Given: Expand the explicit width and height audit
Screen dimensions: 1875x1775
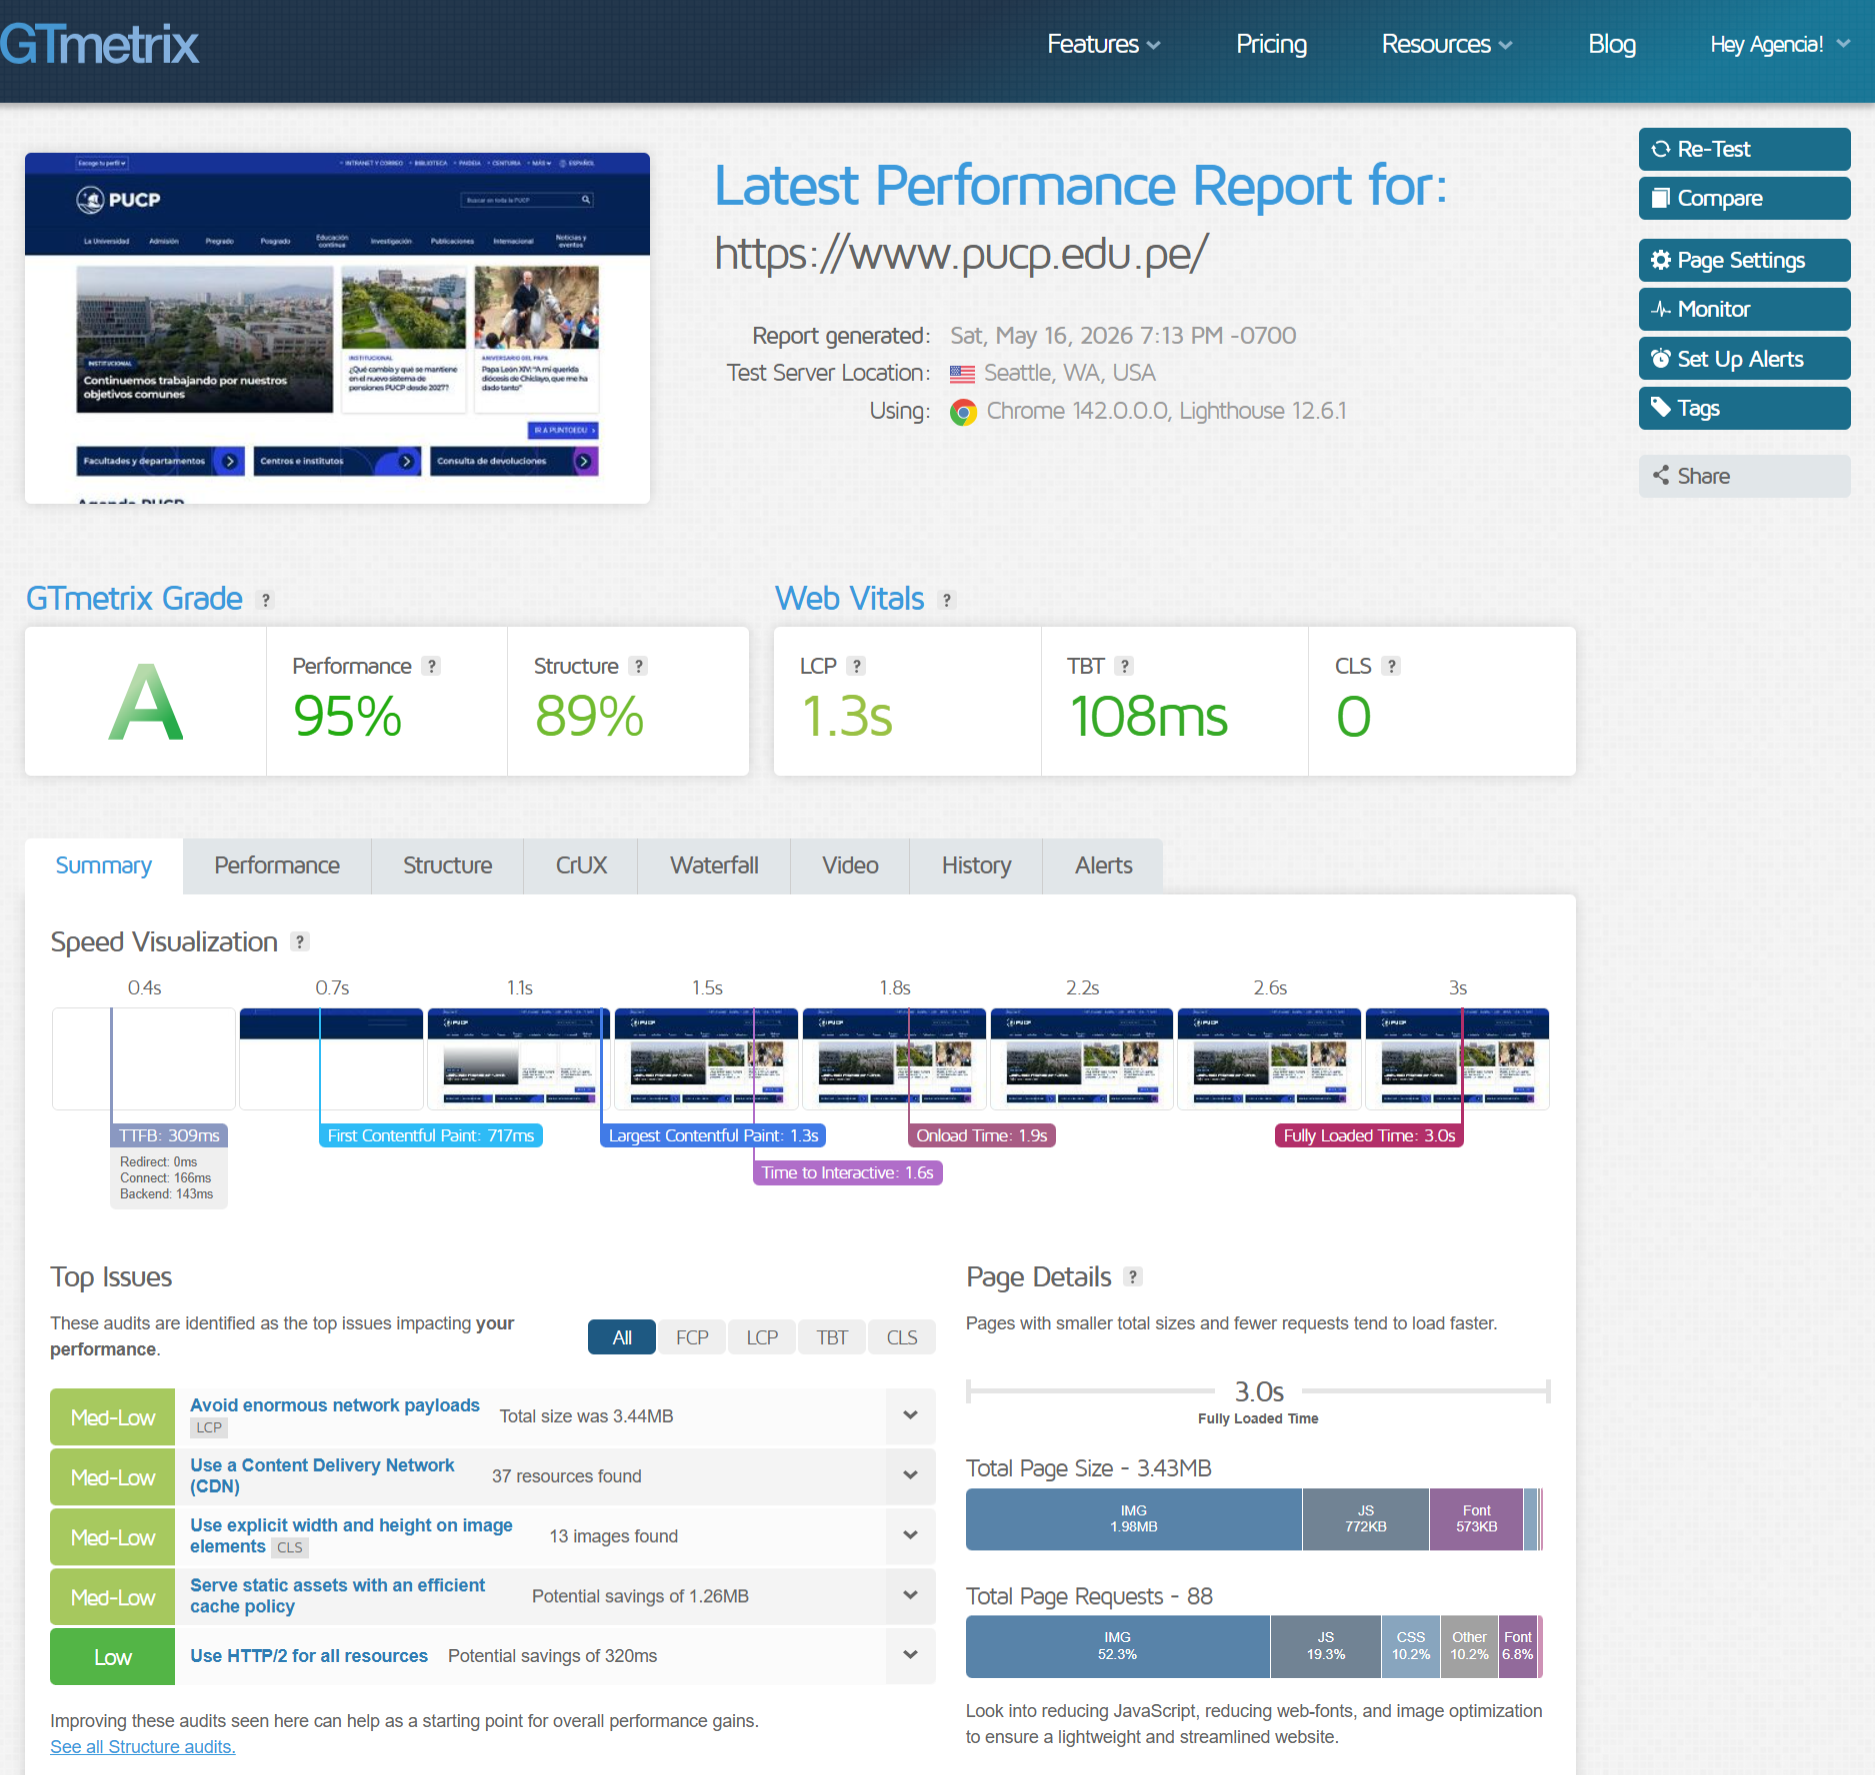Looking at the screenshot, I should pyautogui.click(x=911, y=1536).
